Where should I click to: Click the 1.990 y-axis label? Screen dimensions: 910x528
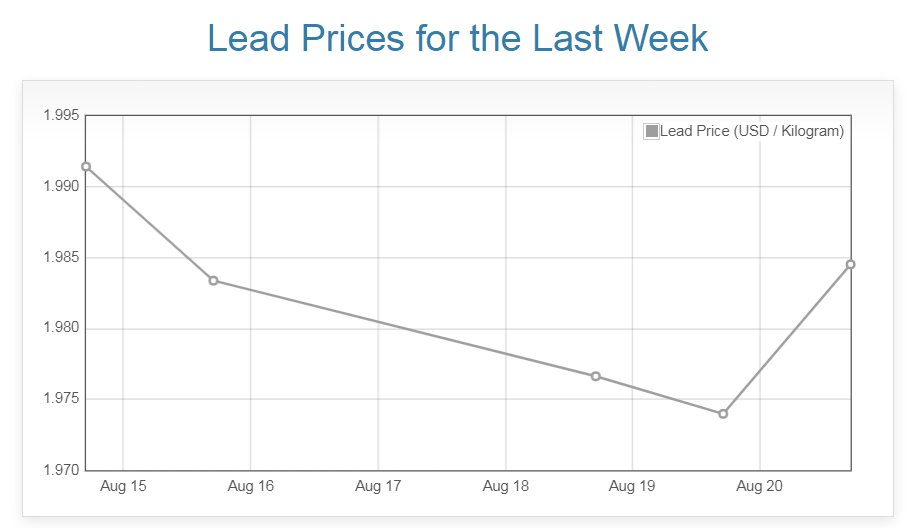[x=60, y=187]
